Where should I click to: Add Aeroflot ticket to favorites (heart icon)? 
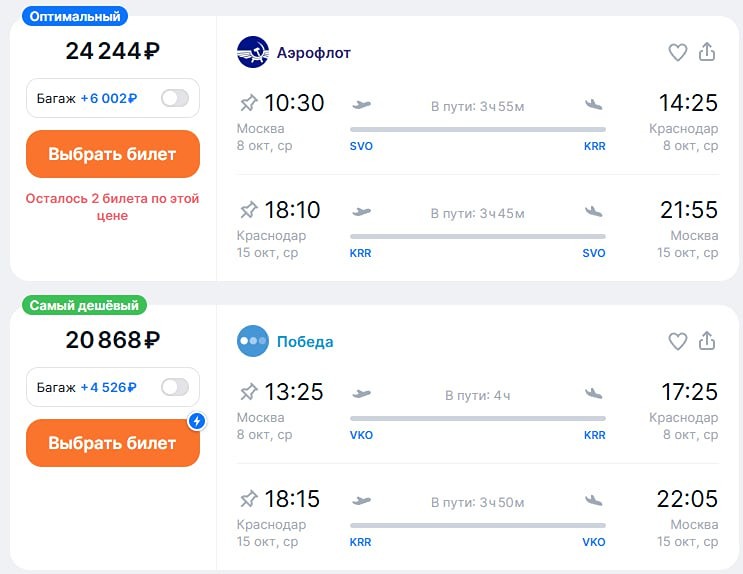click(x=678, y=52)
